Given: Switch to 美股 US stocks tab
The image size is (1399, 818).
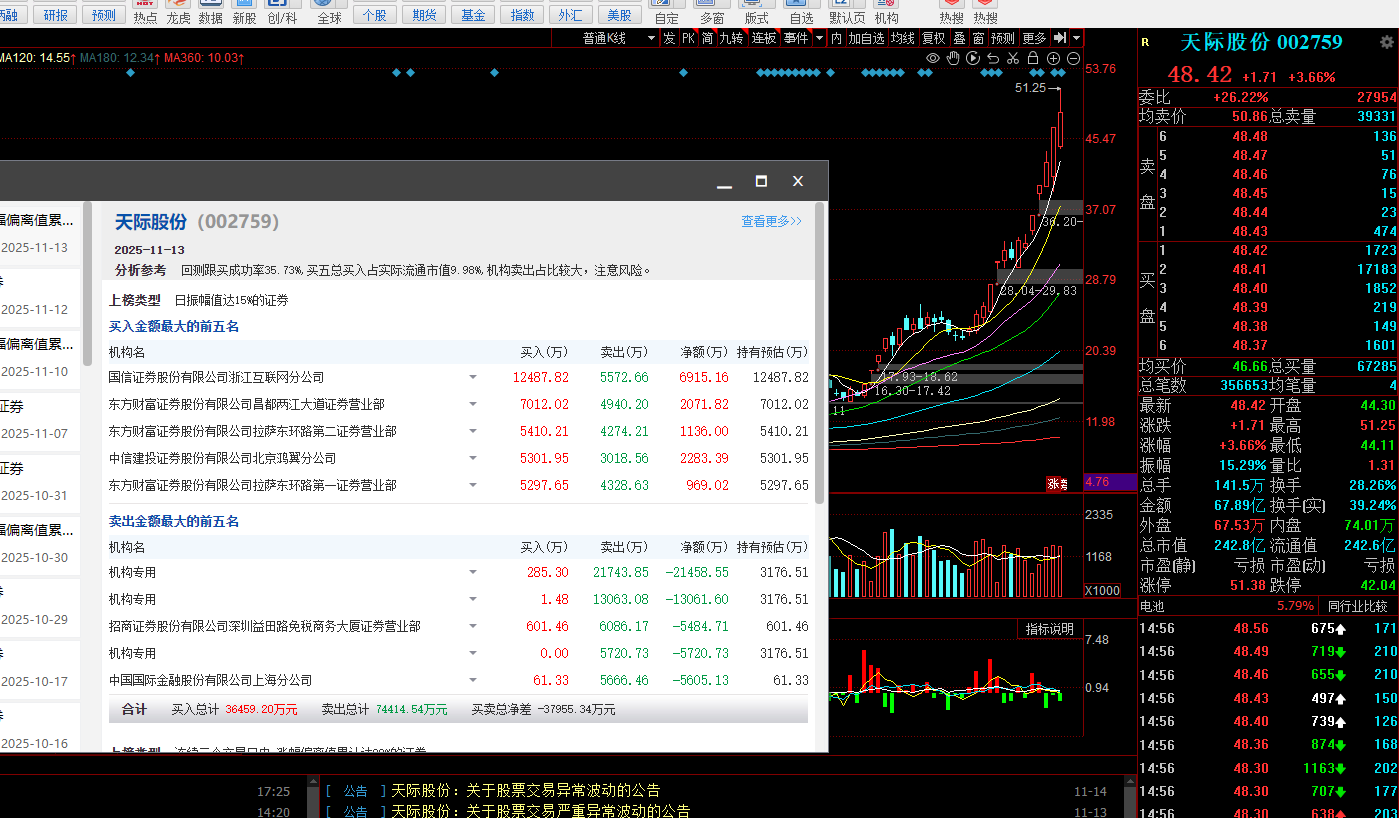Looking at the screenshot, I should [x=619, y=15].
